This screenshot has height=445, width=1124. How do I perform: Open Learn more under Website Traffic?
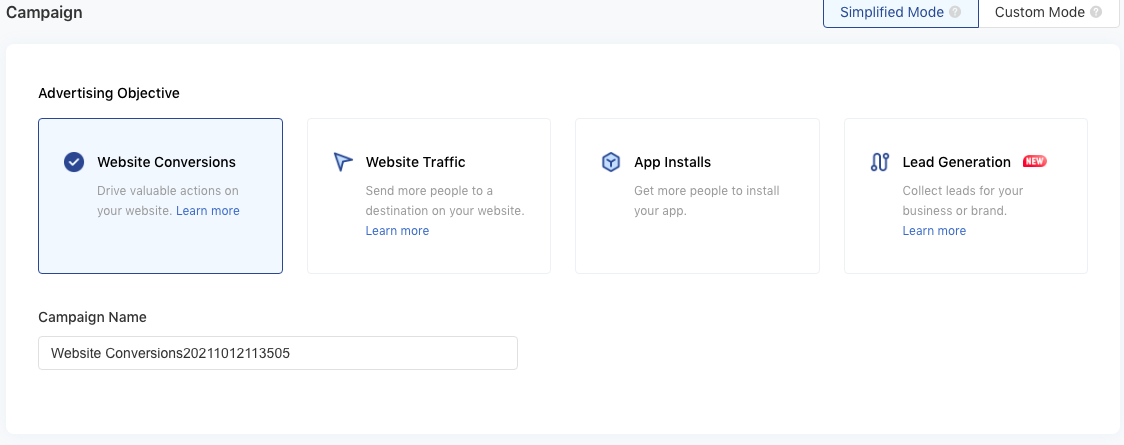coord(397,231)
